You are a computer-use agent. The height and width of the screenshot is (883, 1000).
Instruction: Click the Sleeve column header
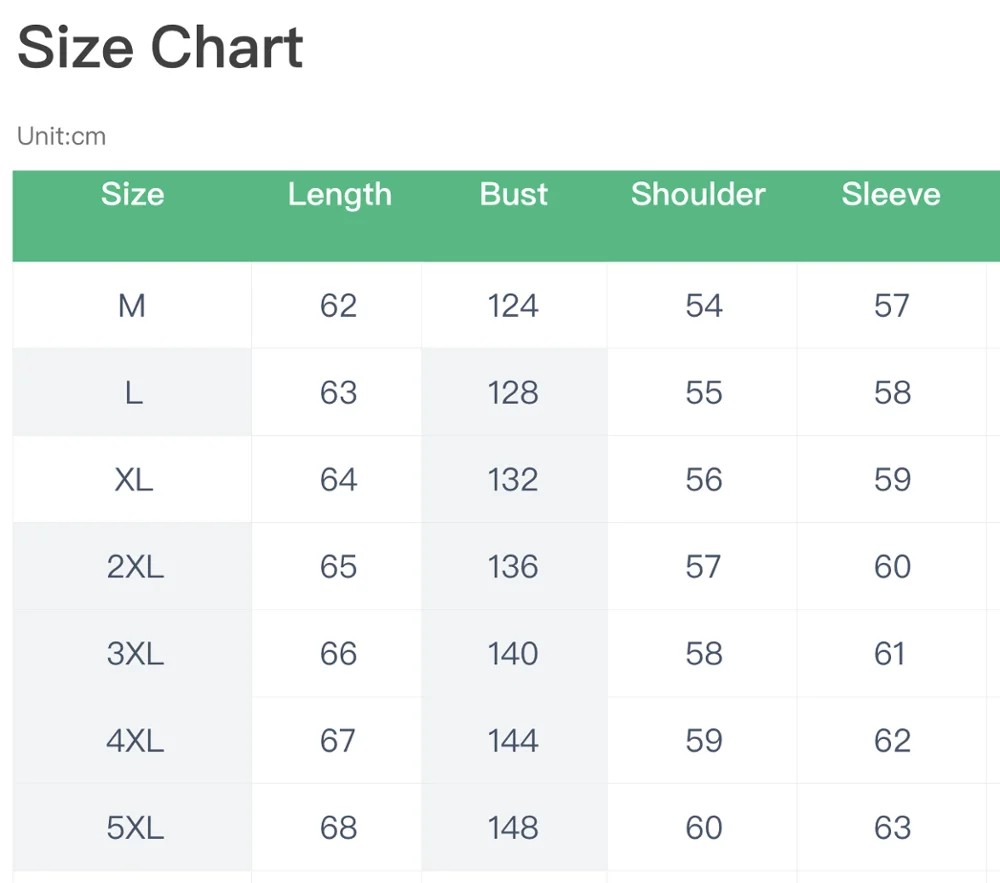coord(890,194)
